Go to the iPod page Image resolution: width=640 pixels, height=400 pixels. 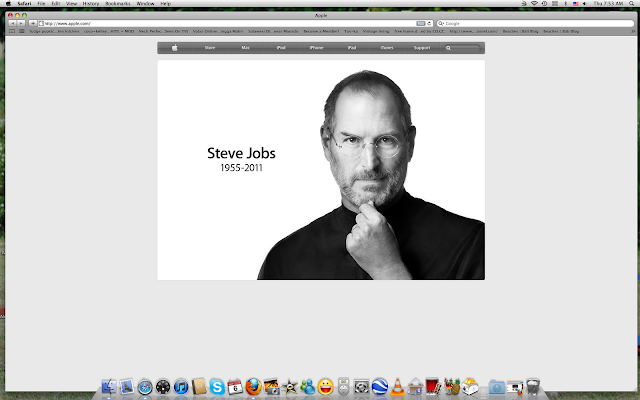(x=281, y=48)
